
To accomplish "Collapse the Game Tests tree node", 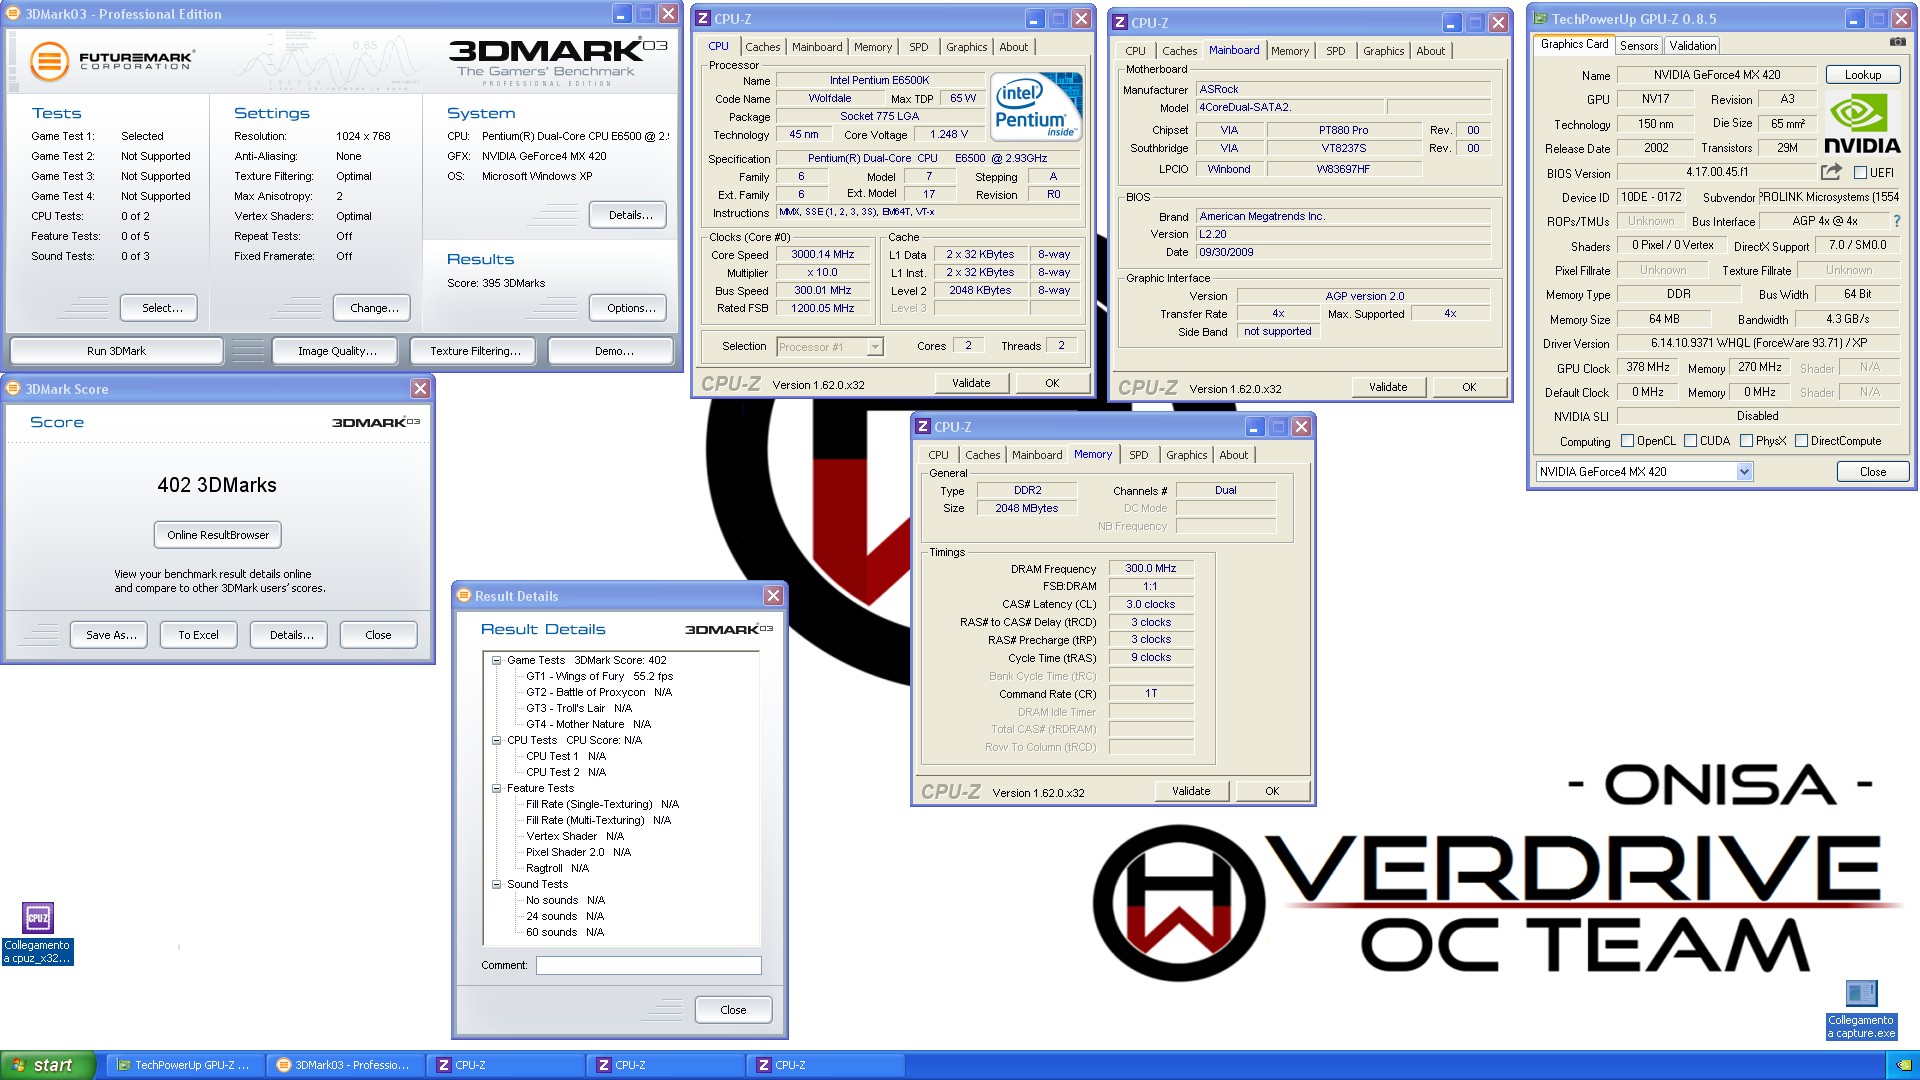I will 496,660.
